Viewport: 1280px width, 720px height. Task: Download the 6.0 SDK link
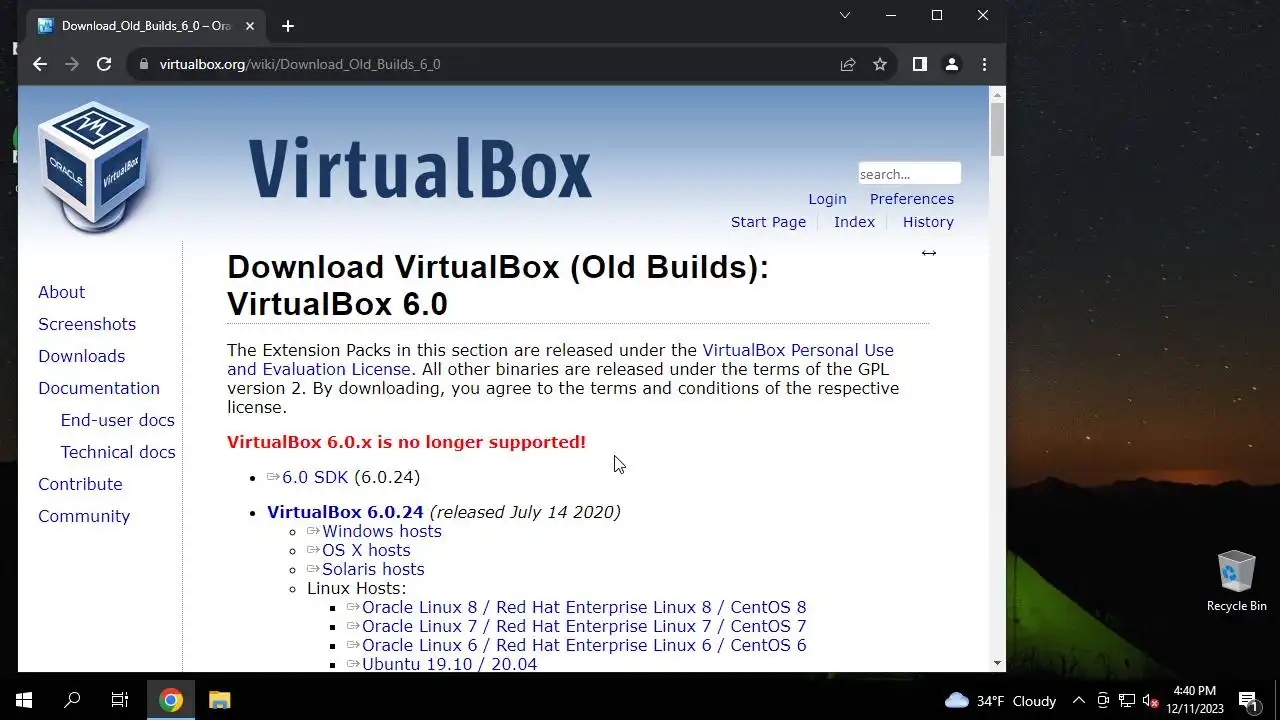click(314, 477)
